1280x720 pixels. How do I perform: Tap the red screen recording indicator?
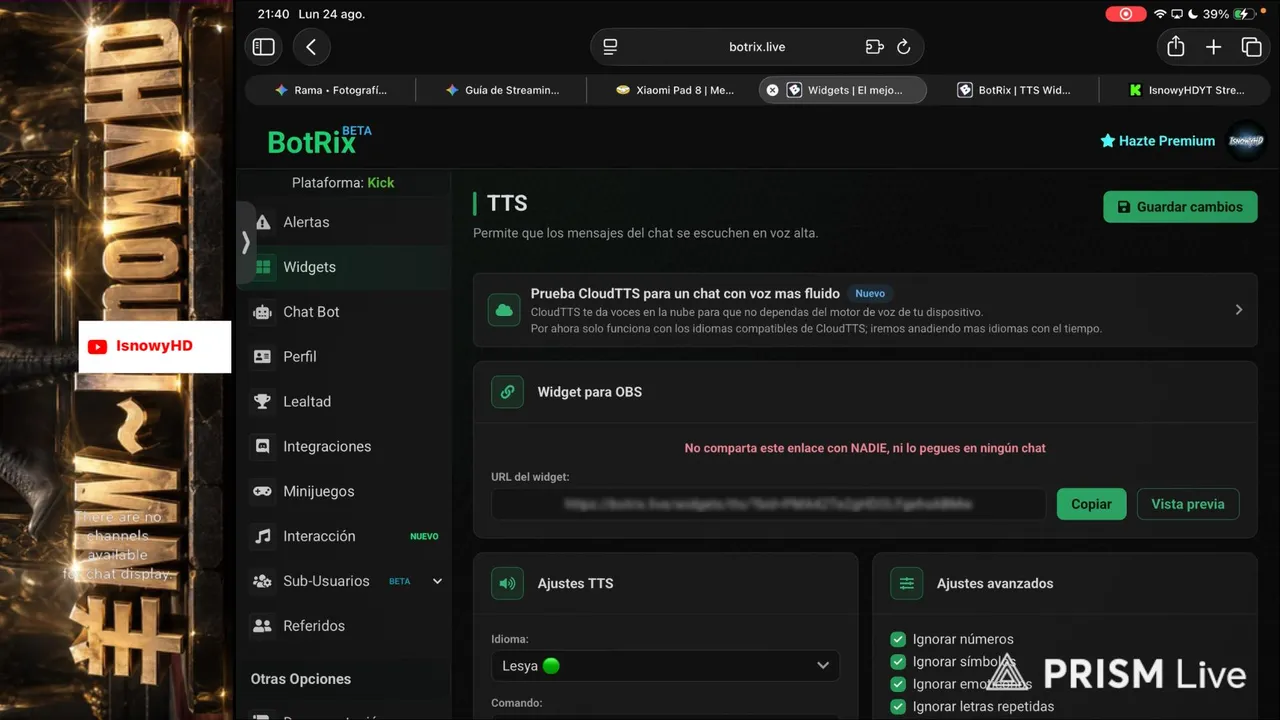(x=1126, y=14)
